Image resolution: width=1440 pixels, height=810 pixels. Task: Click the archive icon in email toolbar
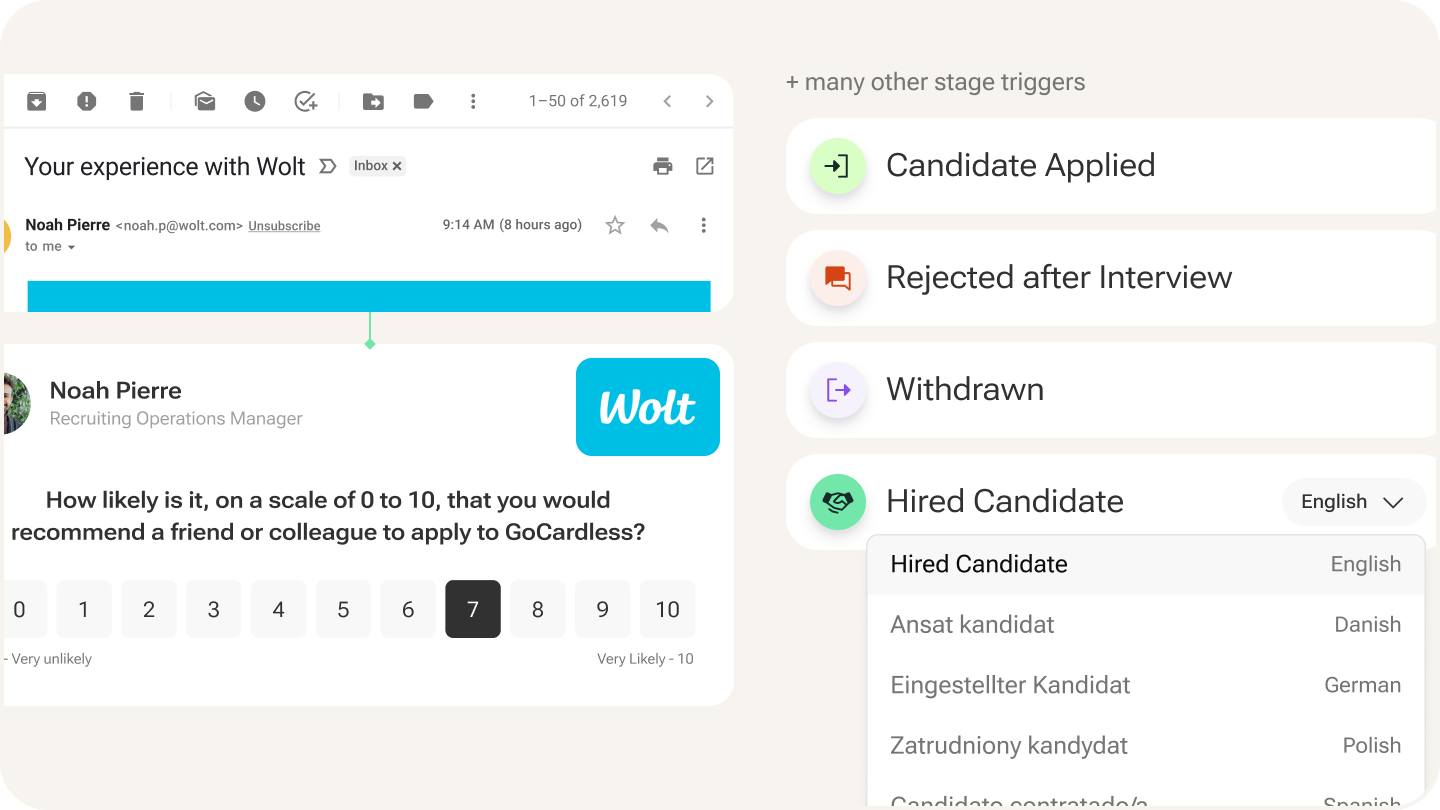click(x=37, y=101)
